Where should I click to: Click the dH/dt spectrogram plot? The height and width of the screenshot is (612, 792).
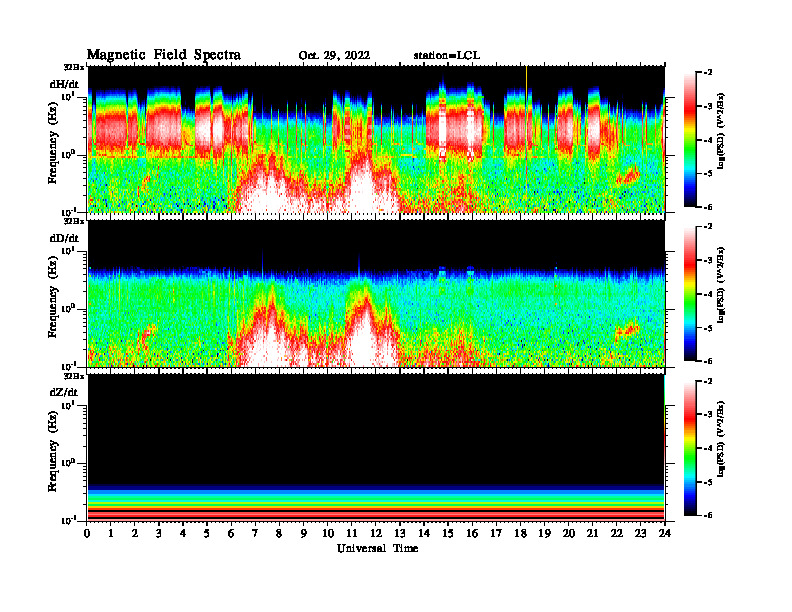pyautogui.click(x=376, y=139)
